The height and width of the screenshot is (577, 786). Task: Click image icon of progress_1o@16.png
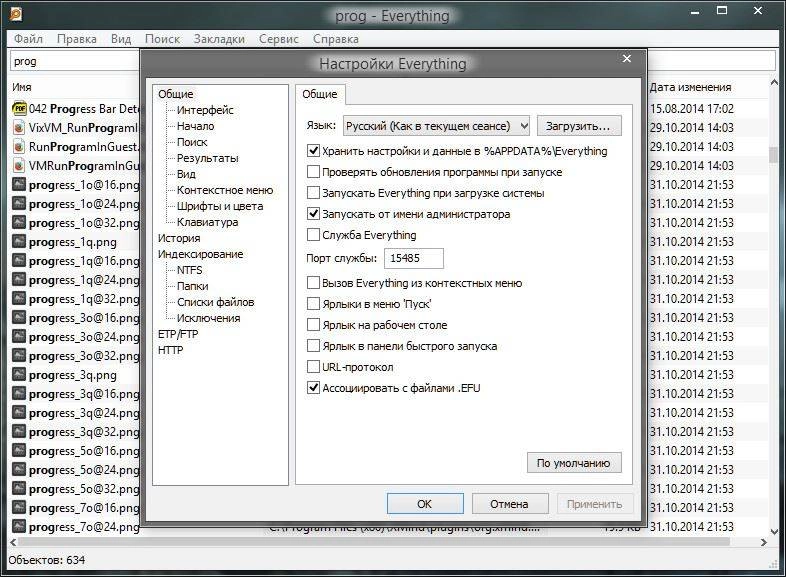click(19, 184)
